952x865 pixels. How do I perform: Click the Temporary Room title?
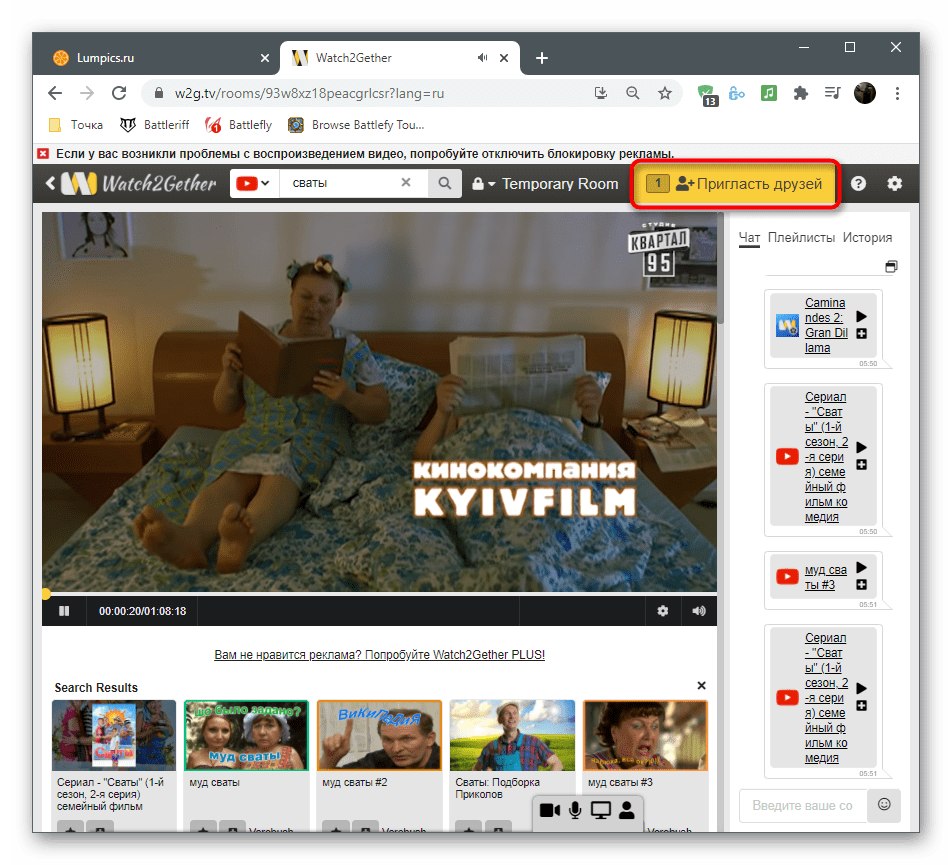(560, 184)
